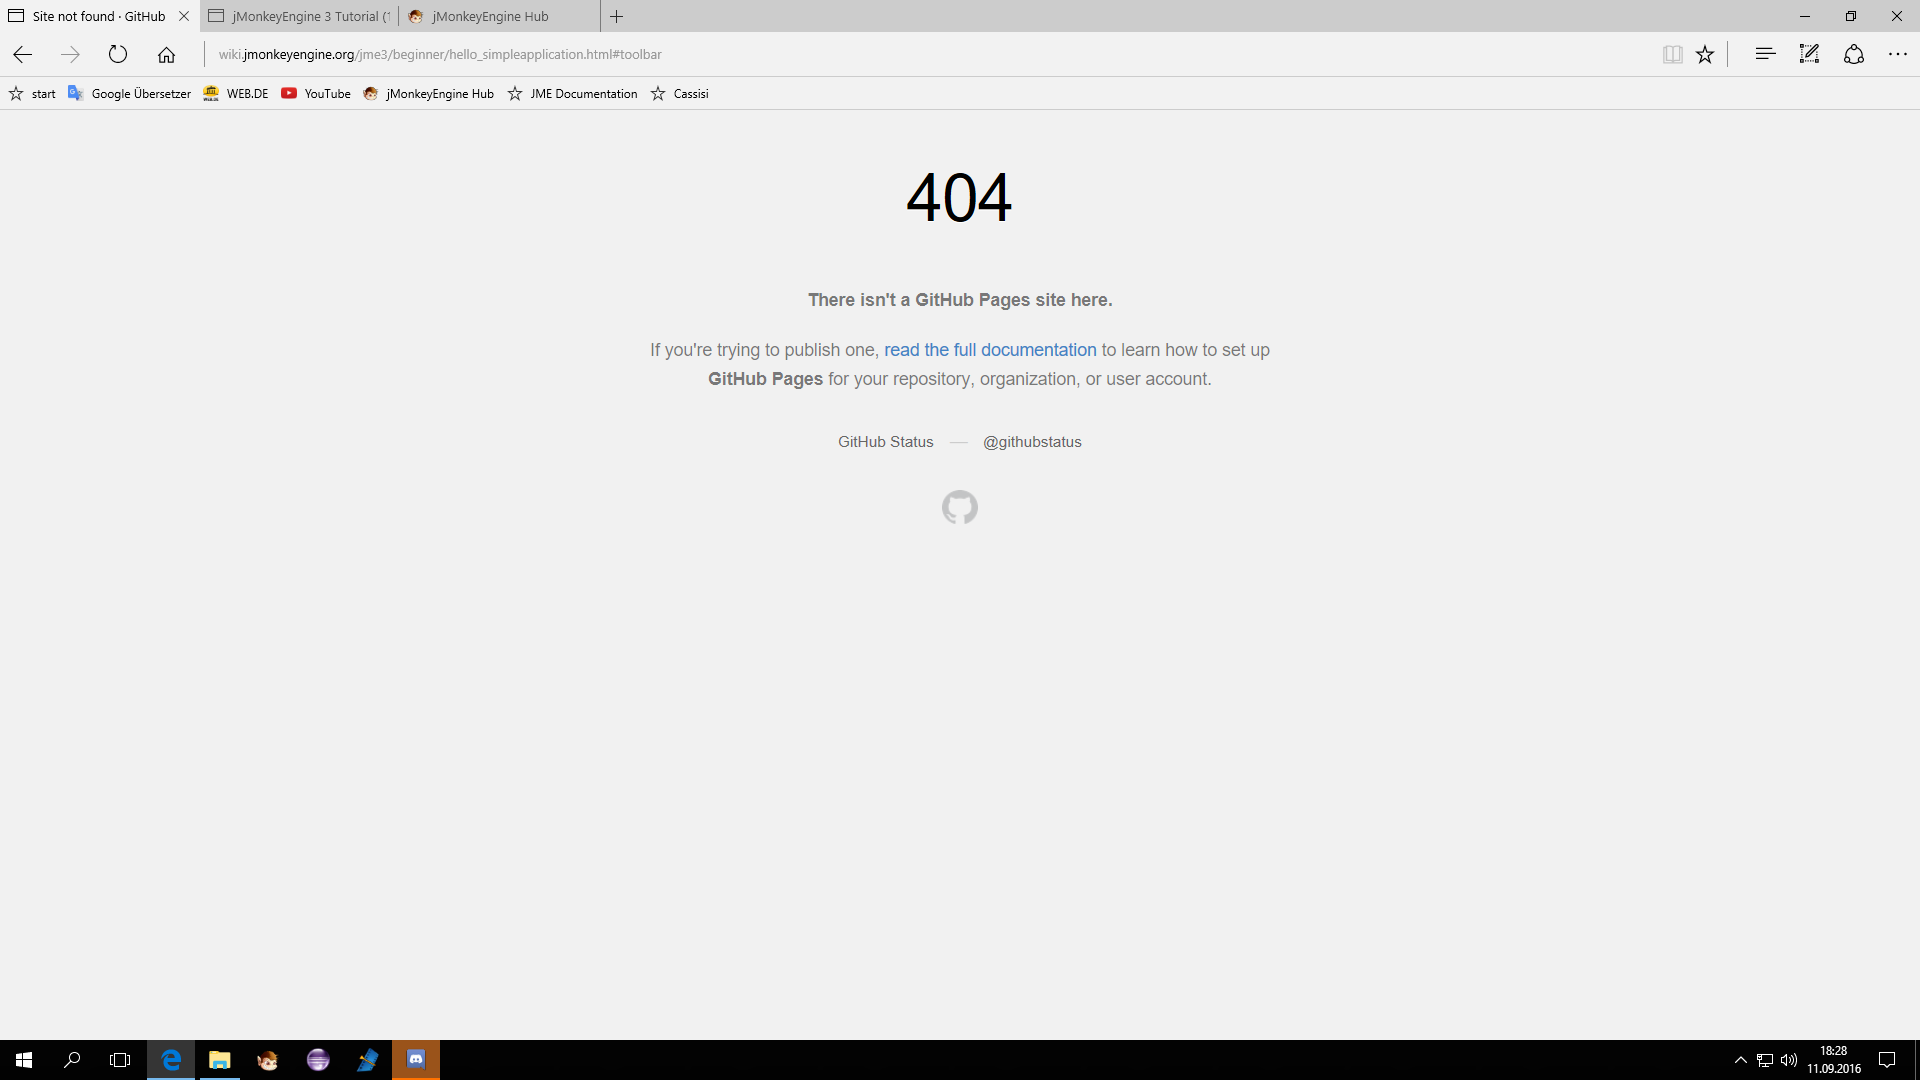Open File Explorer from the taskbar
This screenshot has height=1080, width=1920.
coord(219,1060)
